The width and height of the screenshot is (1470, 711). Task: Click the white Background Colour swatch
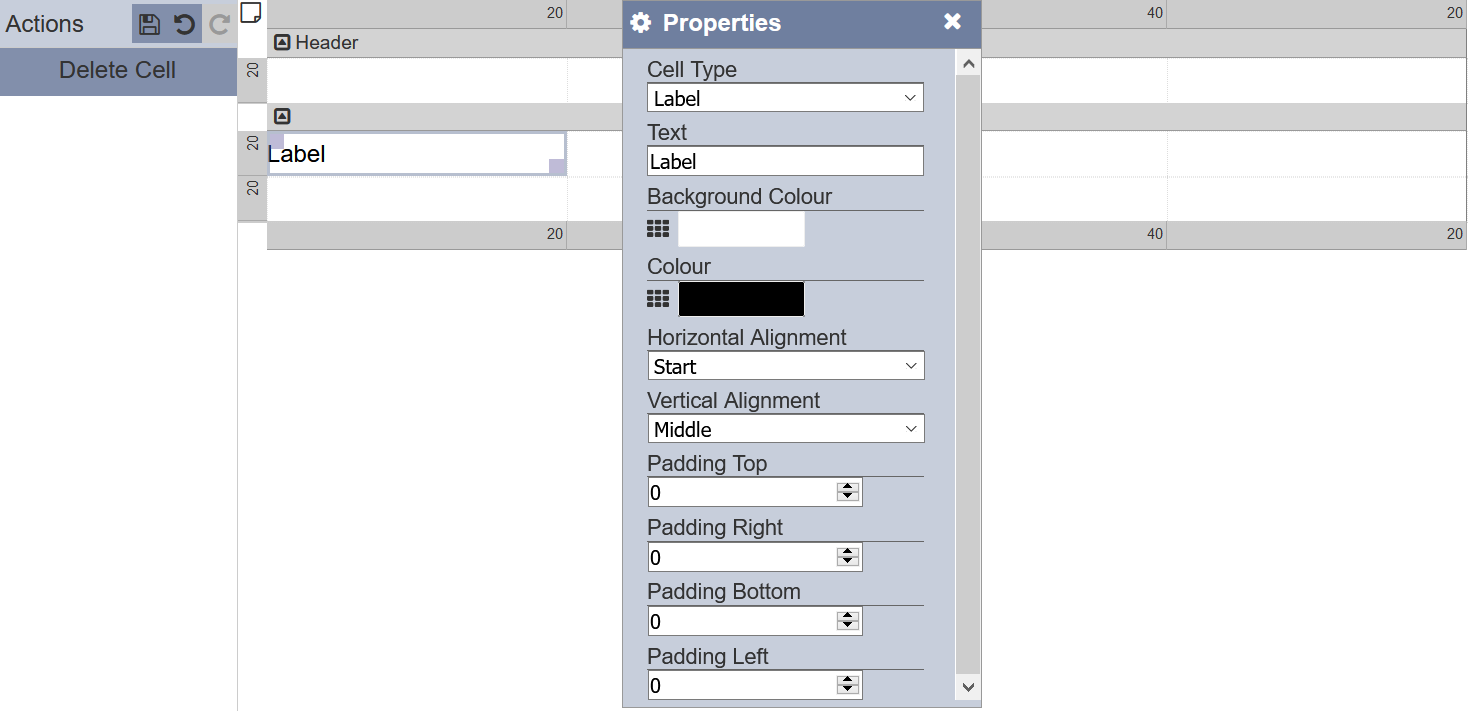pos(741,229)
